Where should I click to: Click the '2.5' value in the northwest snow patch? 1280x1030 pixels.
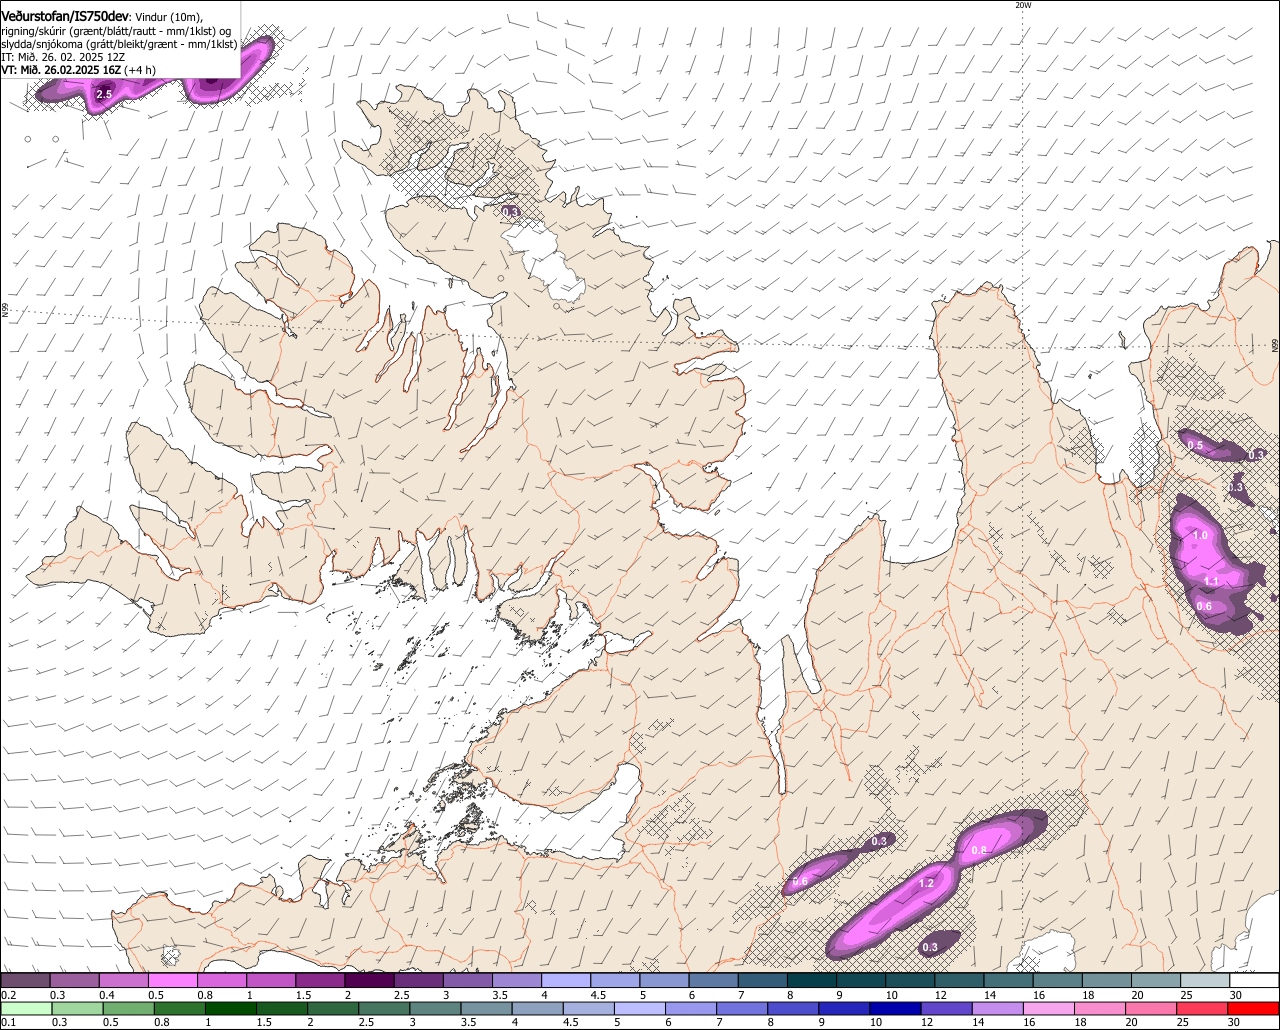(103, 94)
